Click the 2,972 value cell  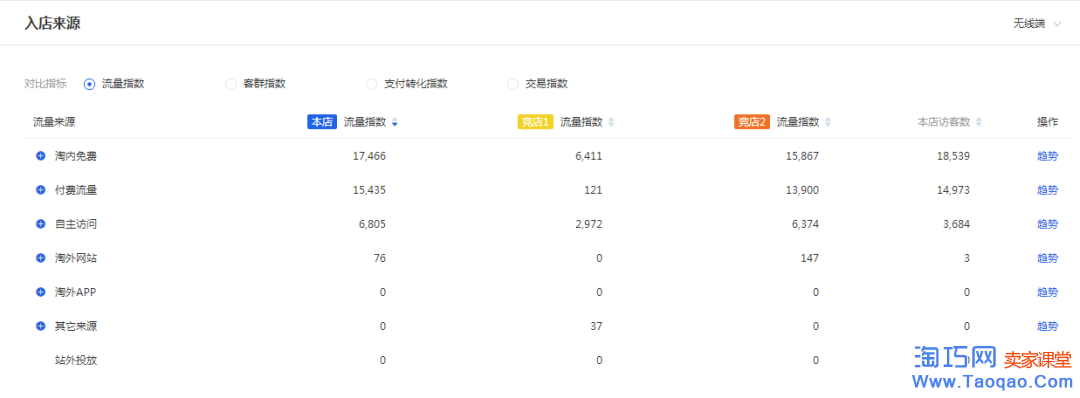589,224
